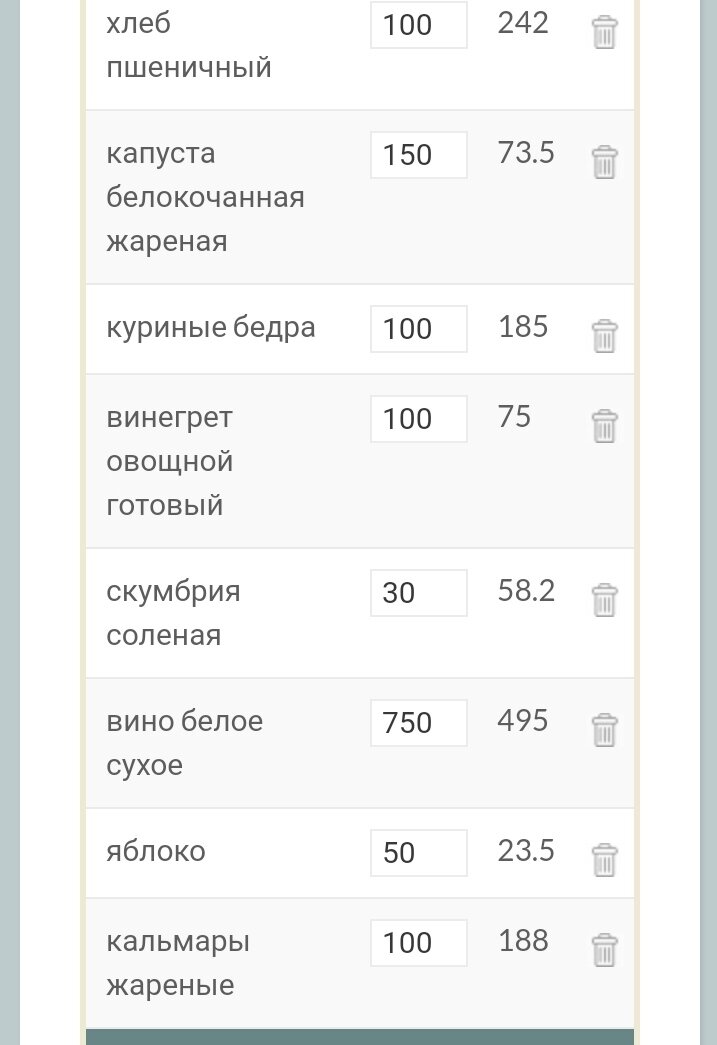Click the 750 value field for вино
The height and width of the screenshot is (1045, 717).
pos(418,722)
